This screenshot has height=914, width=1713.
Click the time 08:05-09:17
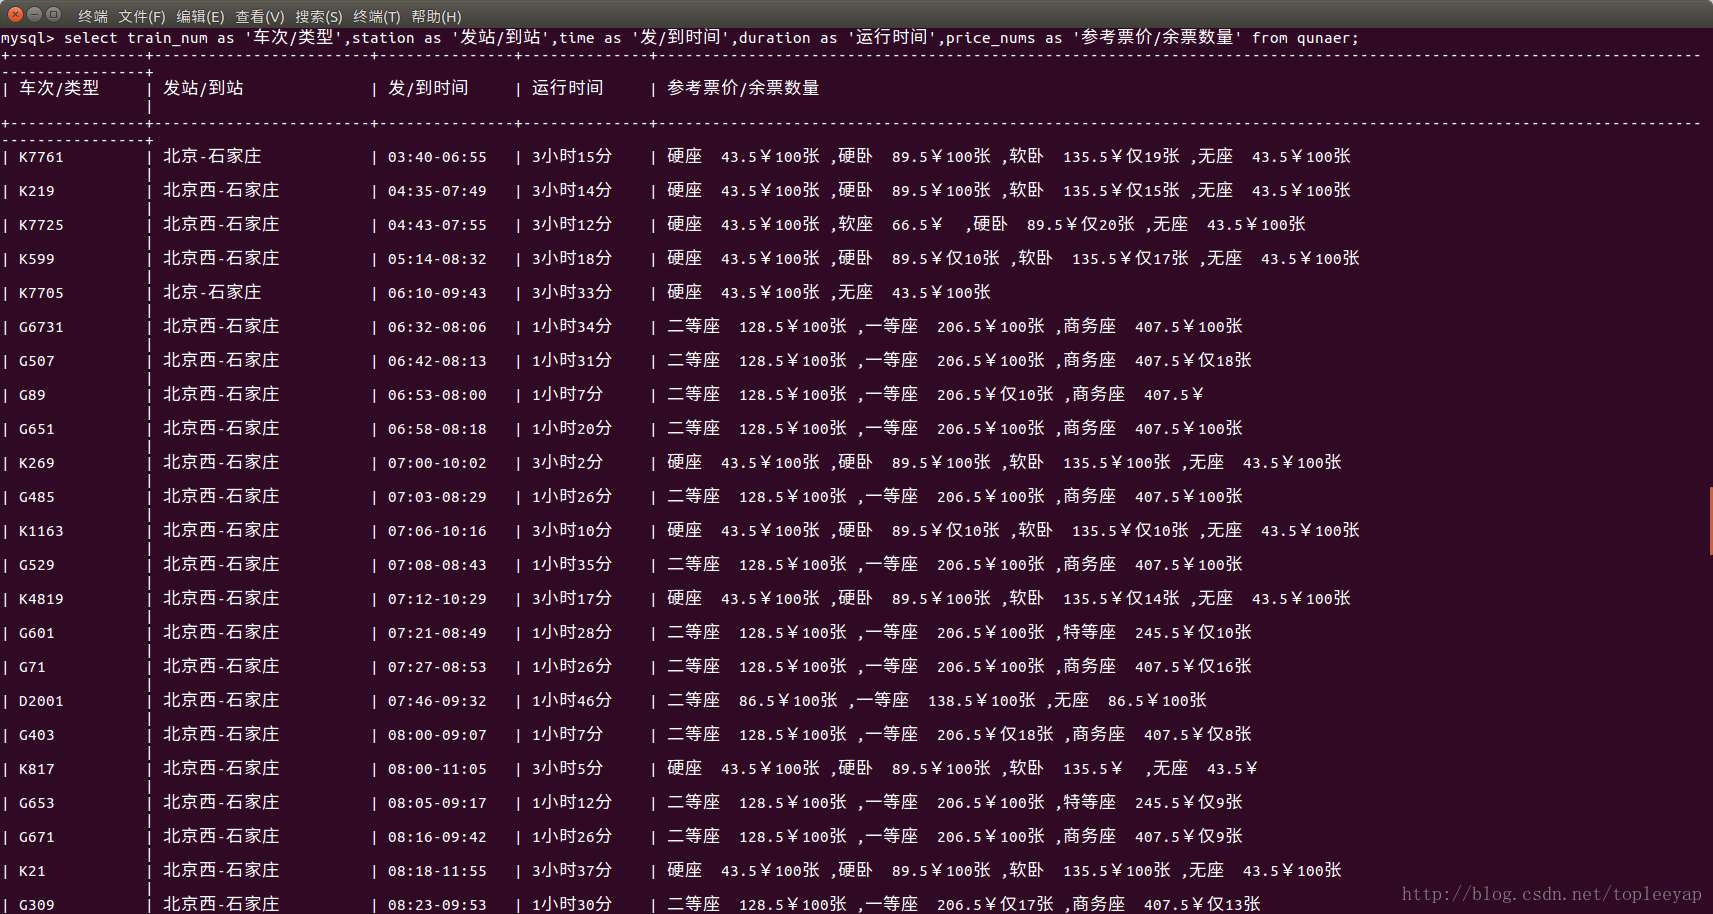[x=437, y=803]
